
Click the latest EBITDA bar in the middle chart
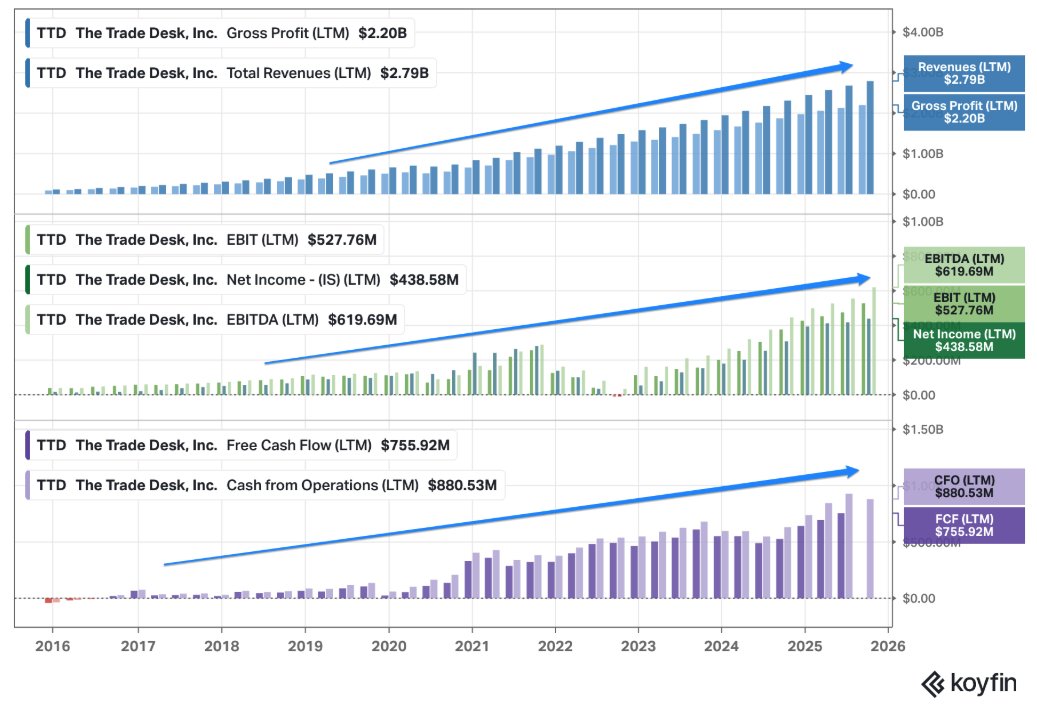tap(874, 341)
